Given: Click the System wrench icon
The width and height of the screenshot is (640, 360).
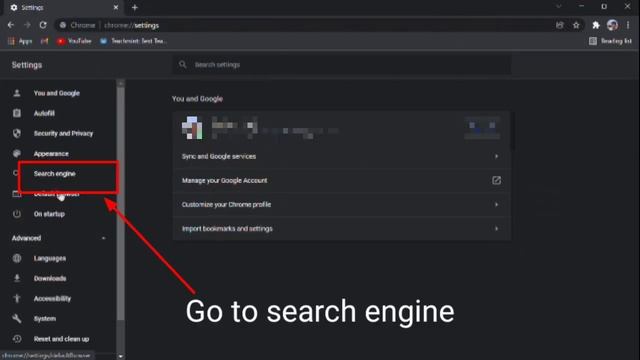Looking at the screenshot, I should coord(17,318).
